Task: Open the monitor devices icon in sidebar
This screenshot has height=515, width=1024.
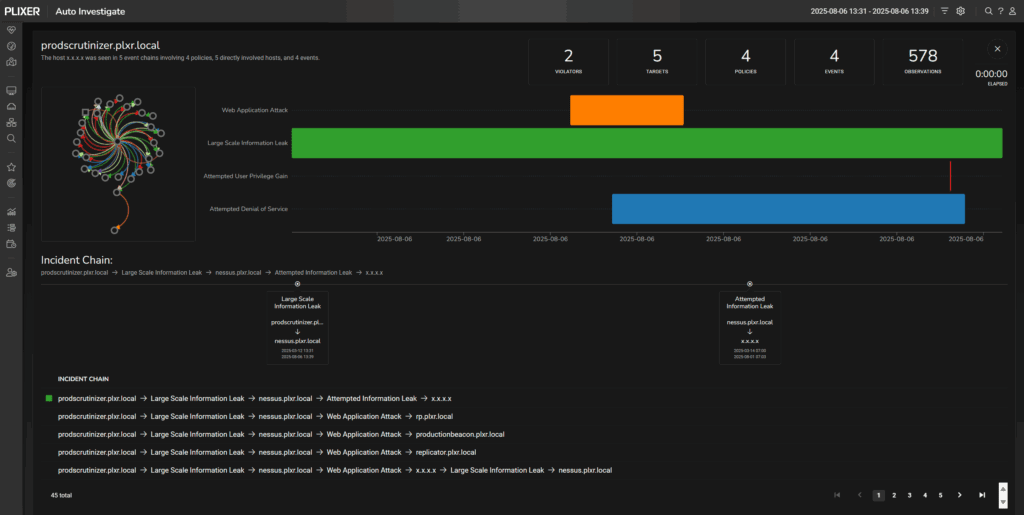Action: (x=10, y=90)
